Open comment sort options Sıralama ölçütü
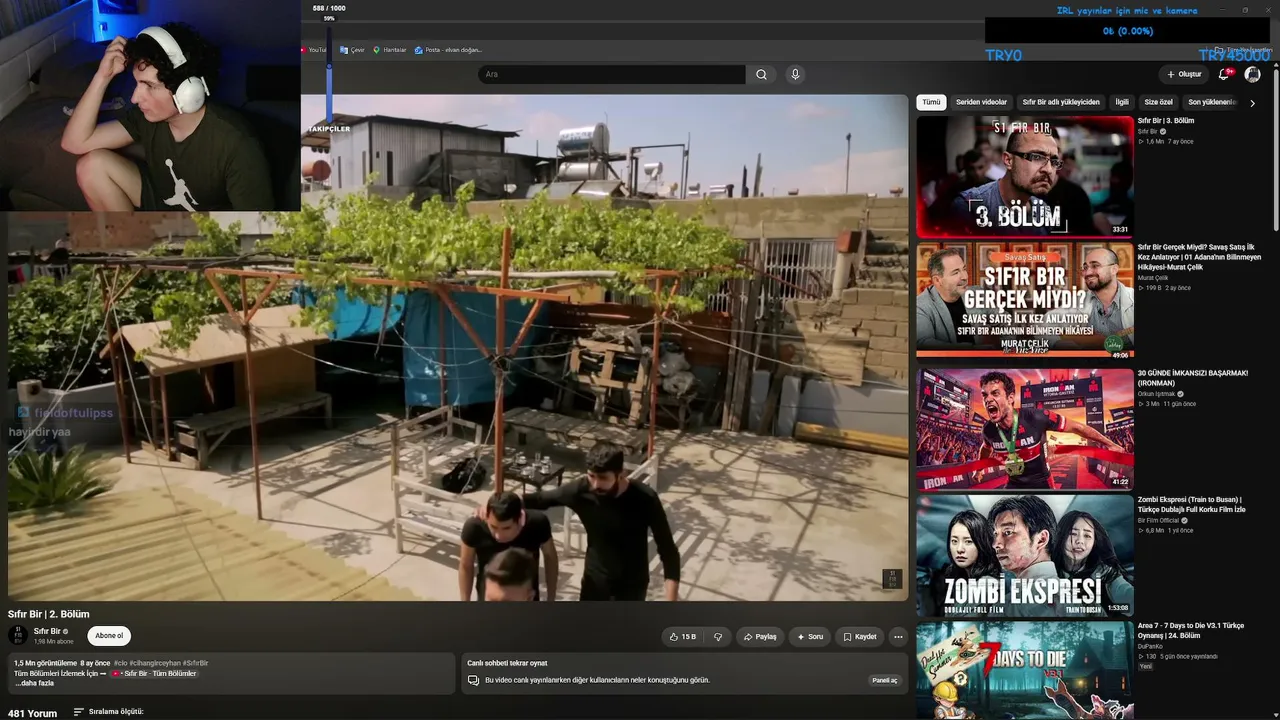 (x=109, y=712)
